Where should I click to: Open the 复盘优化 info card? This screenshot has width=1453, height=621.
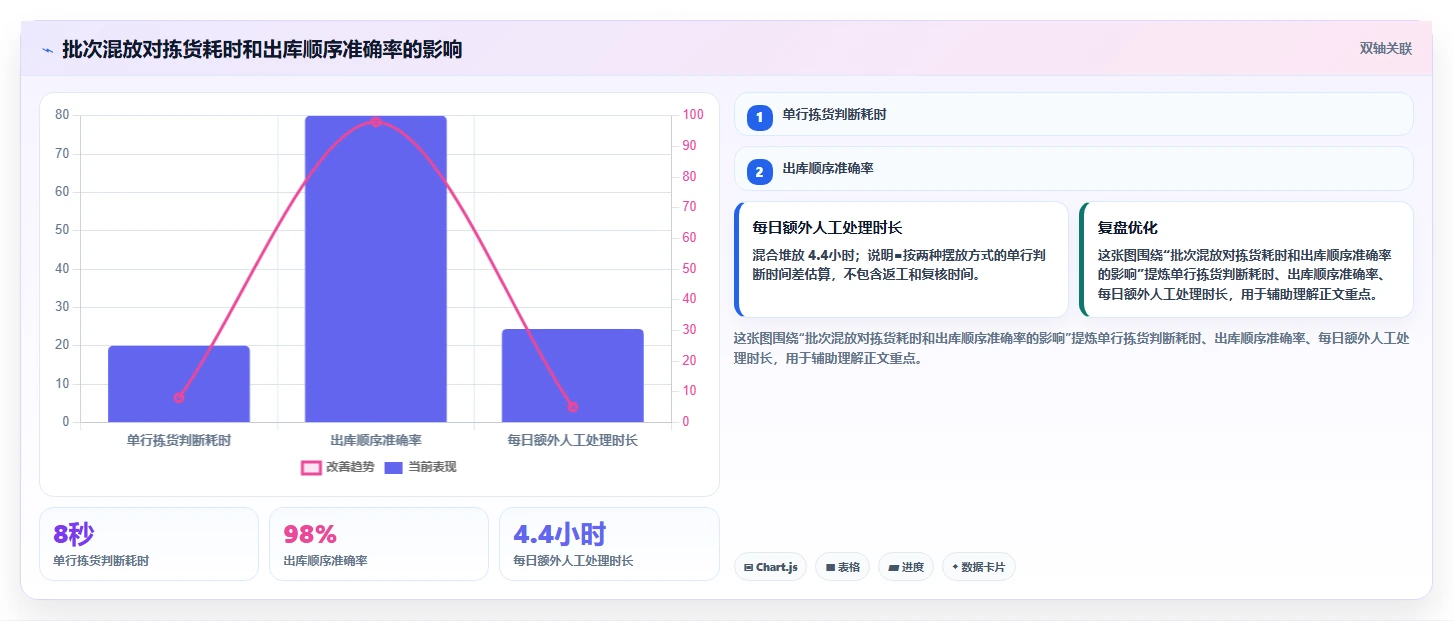coord(1246,260)
